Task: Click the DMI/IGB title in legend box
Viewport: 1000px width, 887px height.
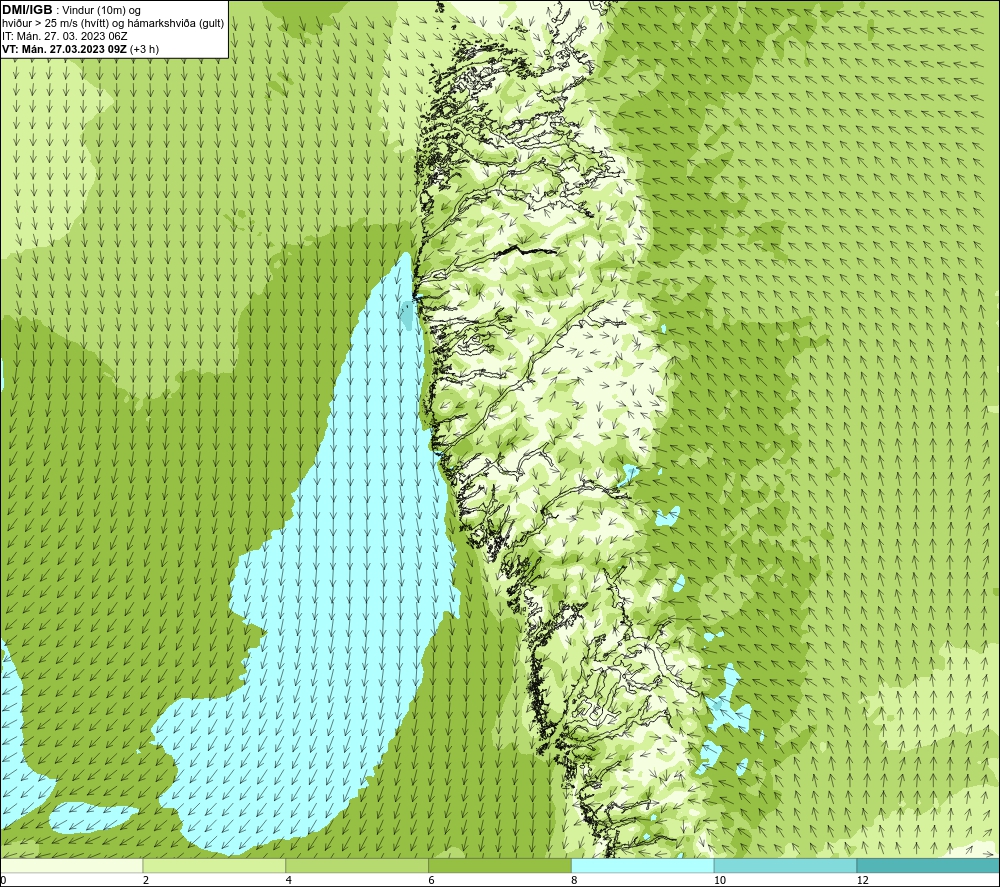Action: click(27, 10)
